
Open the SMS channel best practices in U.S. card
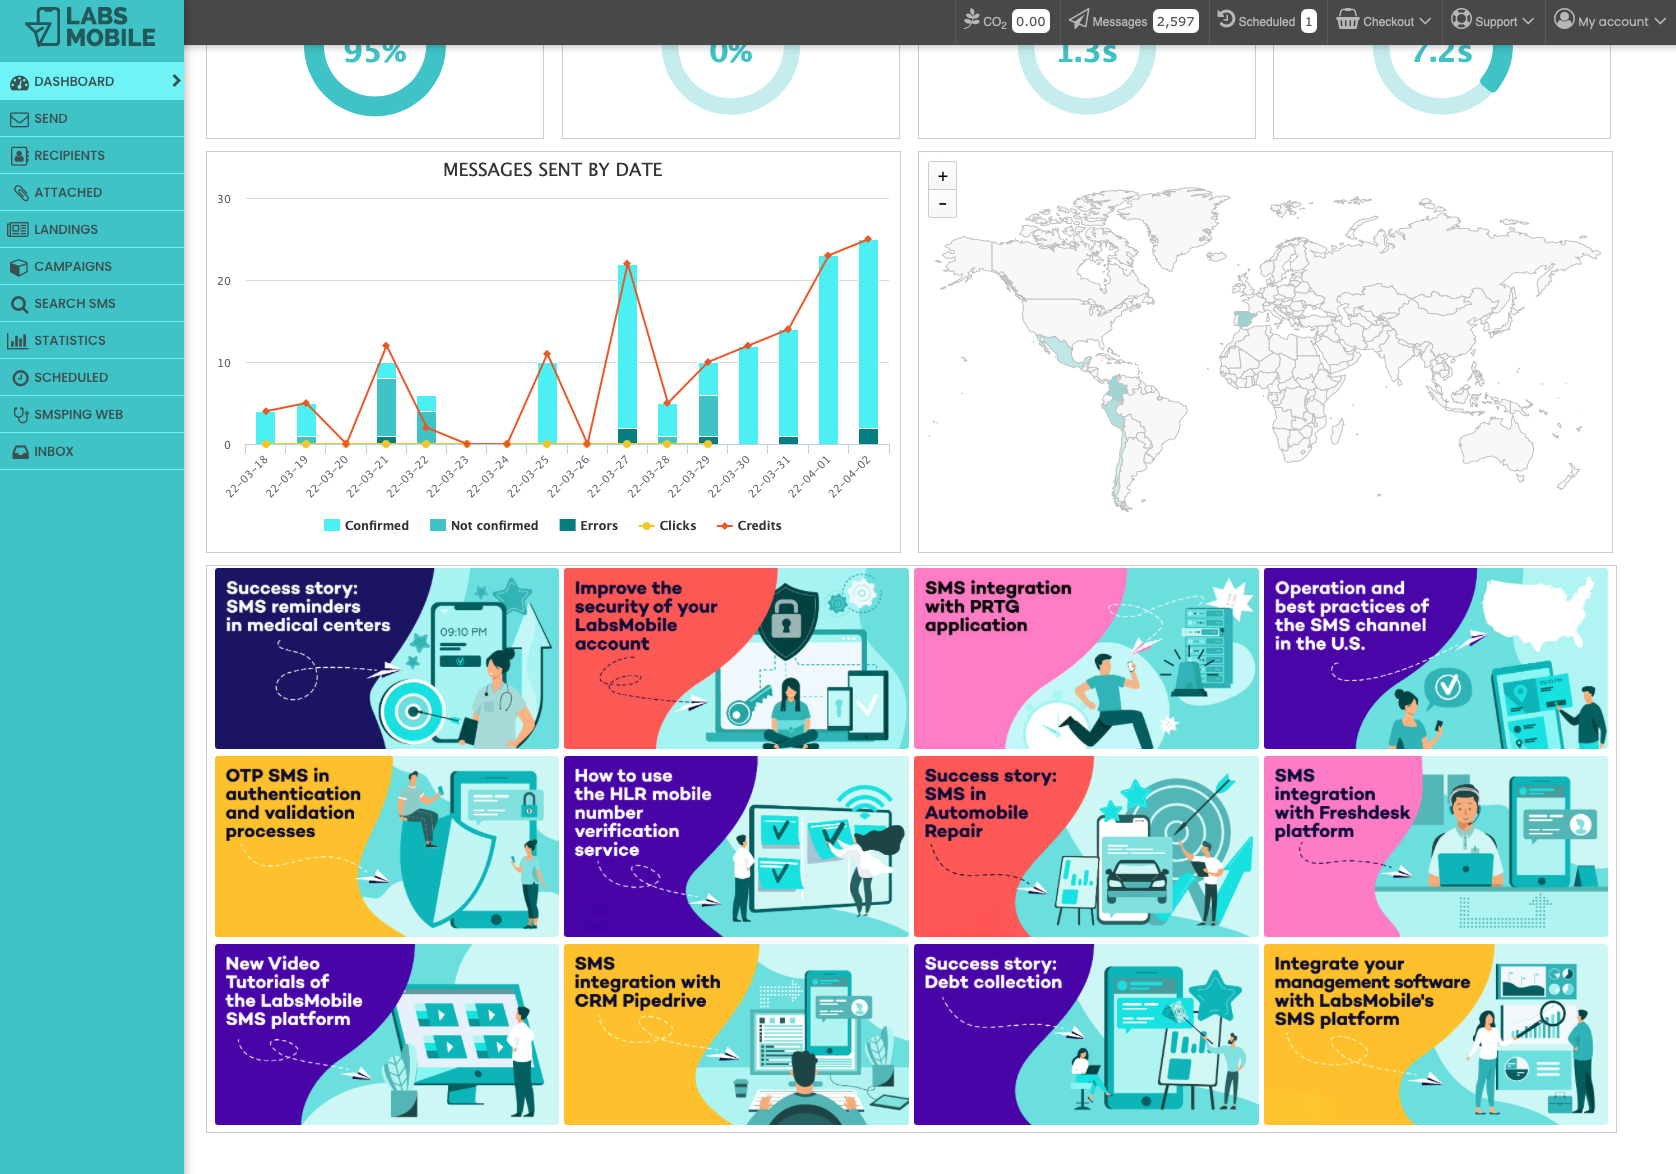click(1436, 658)
